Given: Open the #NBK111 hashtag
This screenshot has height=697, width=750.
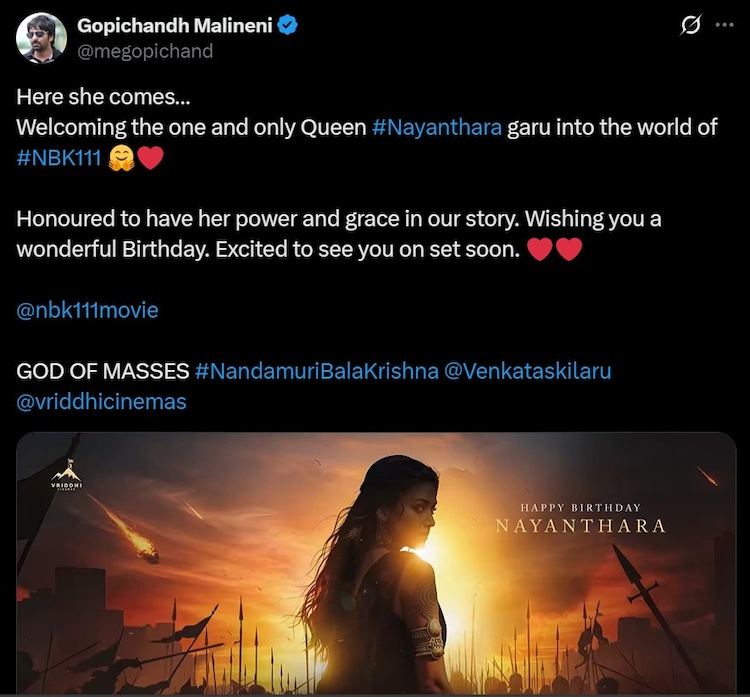Looking at the screenshot, I should [x=59, y=157].
